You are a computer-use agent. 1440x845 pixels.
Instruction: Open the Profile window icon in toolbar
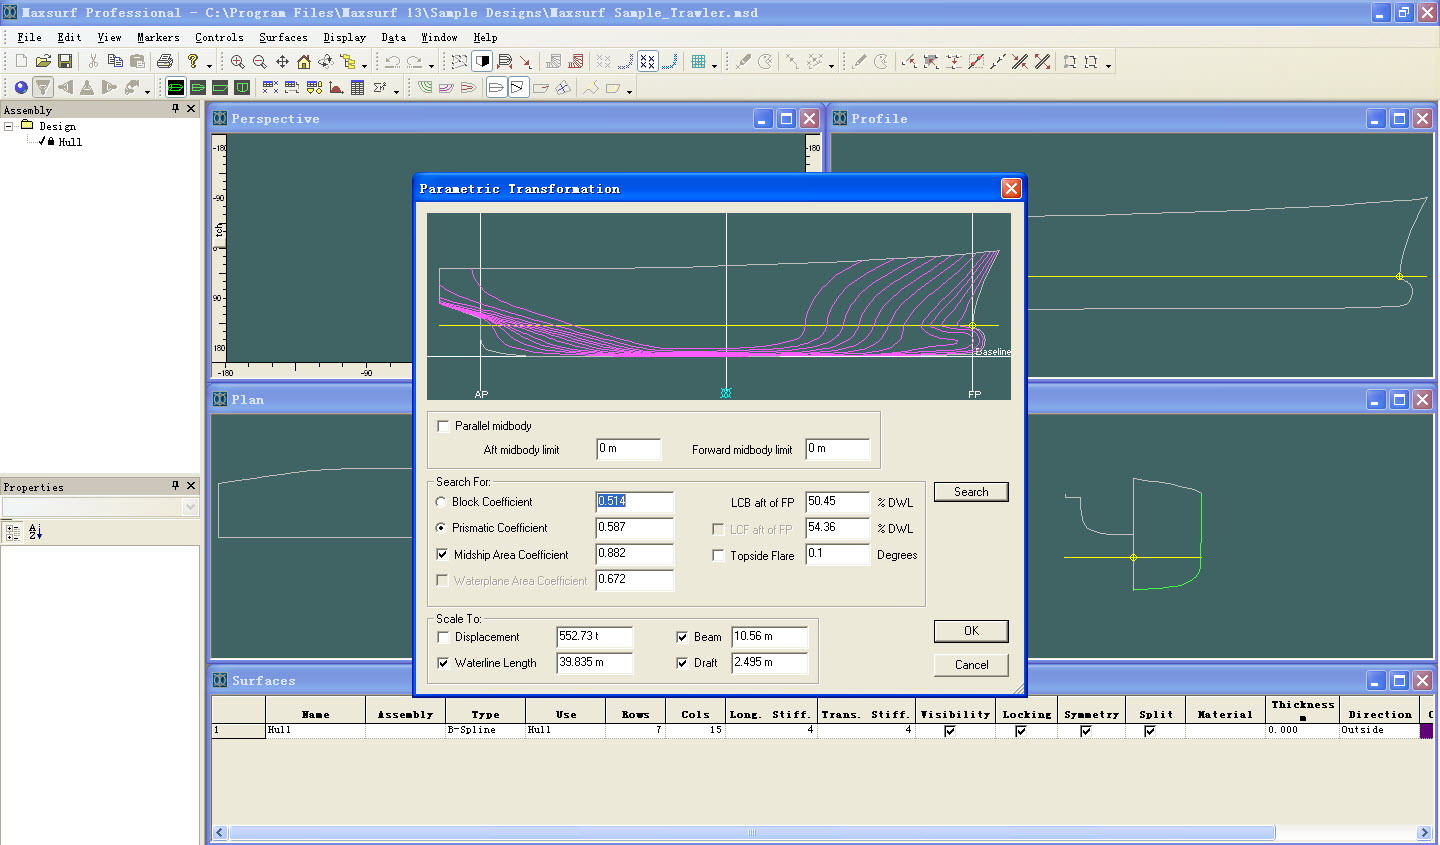220,87
